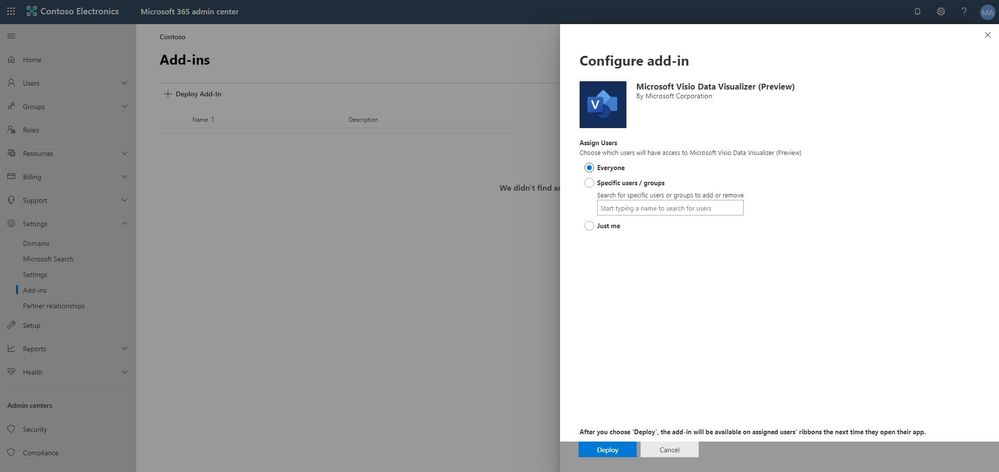This screenshot has height=472, width=999.
Task: Open Compliance admin center link
Action: click(41, 453)
